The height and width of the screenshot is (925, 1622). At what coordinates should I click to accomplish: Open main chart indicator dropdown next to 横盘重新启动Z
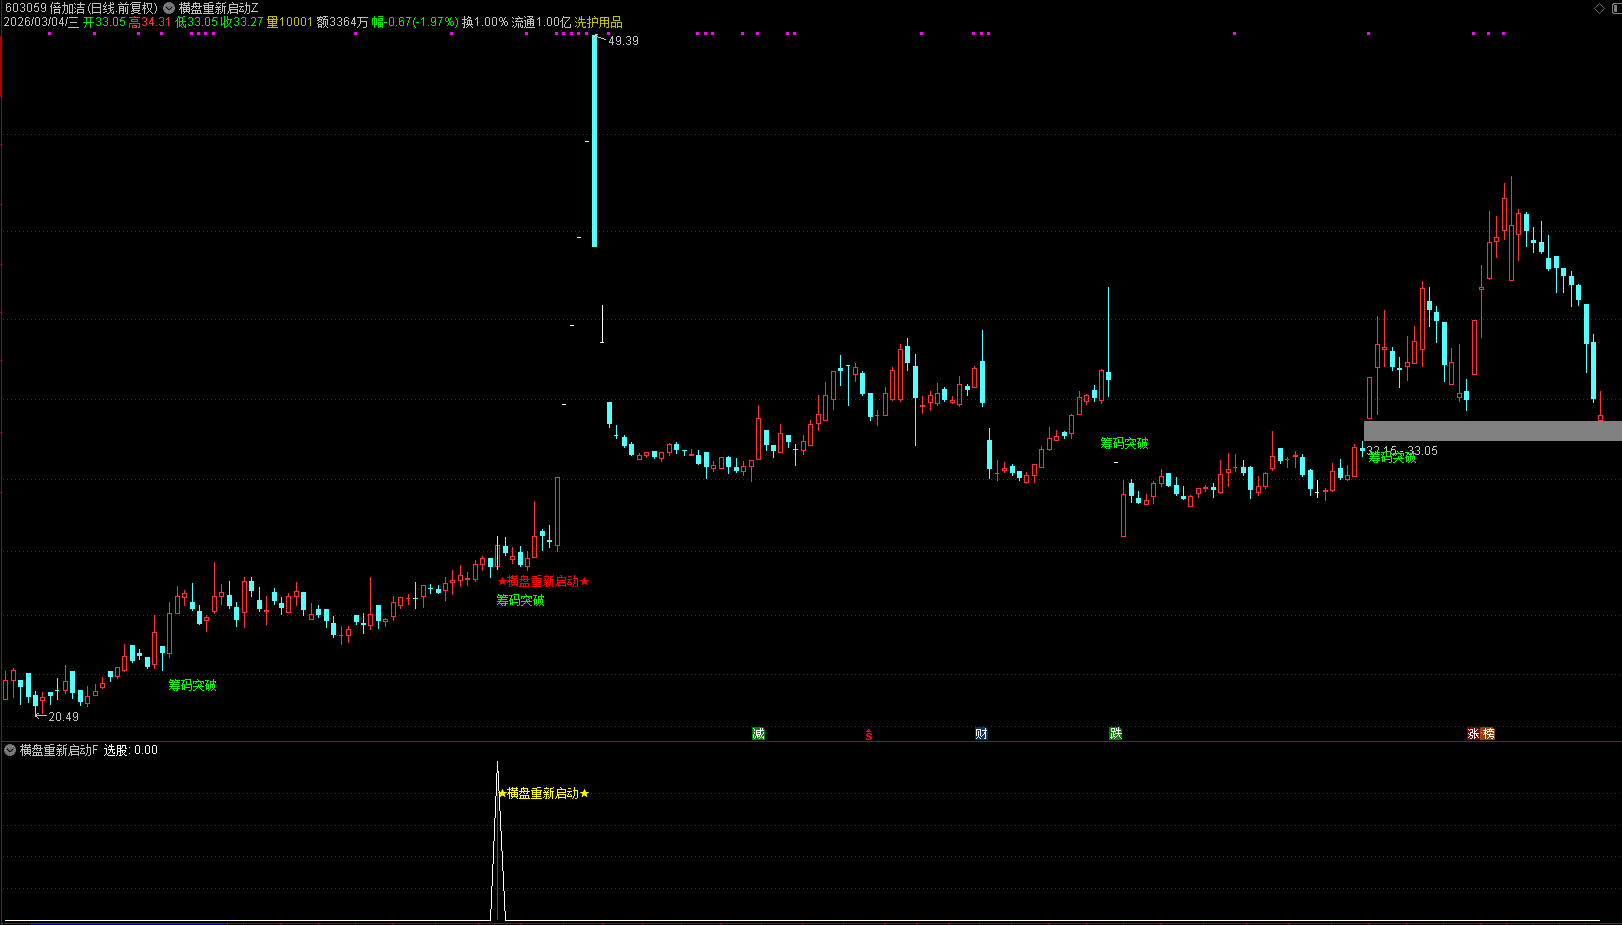[x=169, y=8]
